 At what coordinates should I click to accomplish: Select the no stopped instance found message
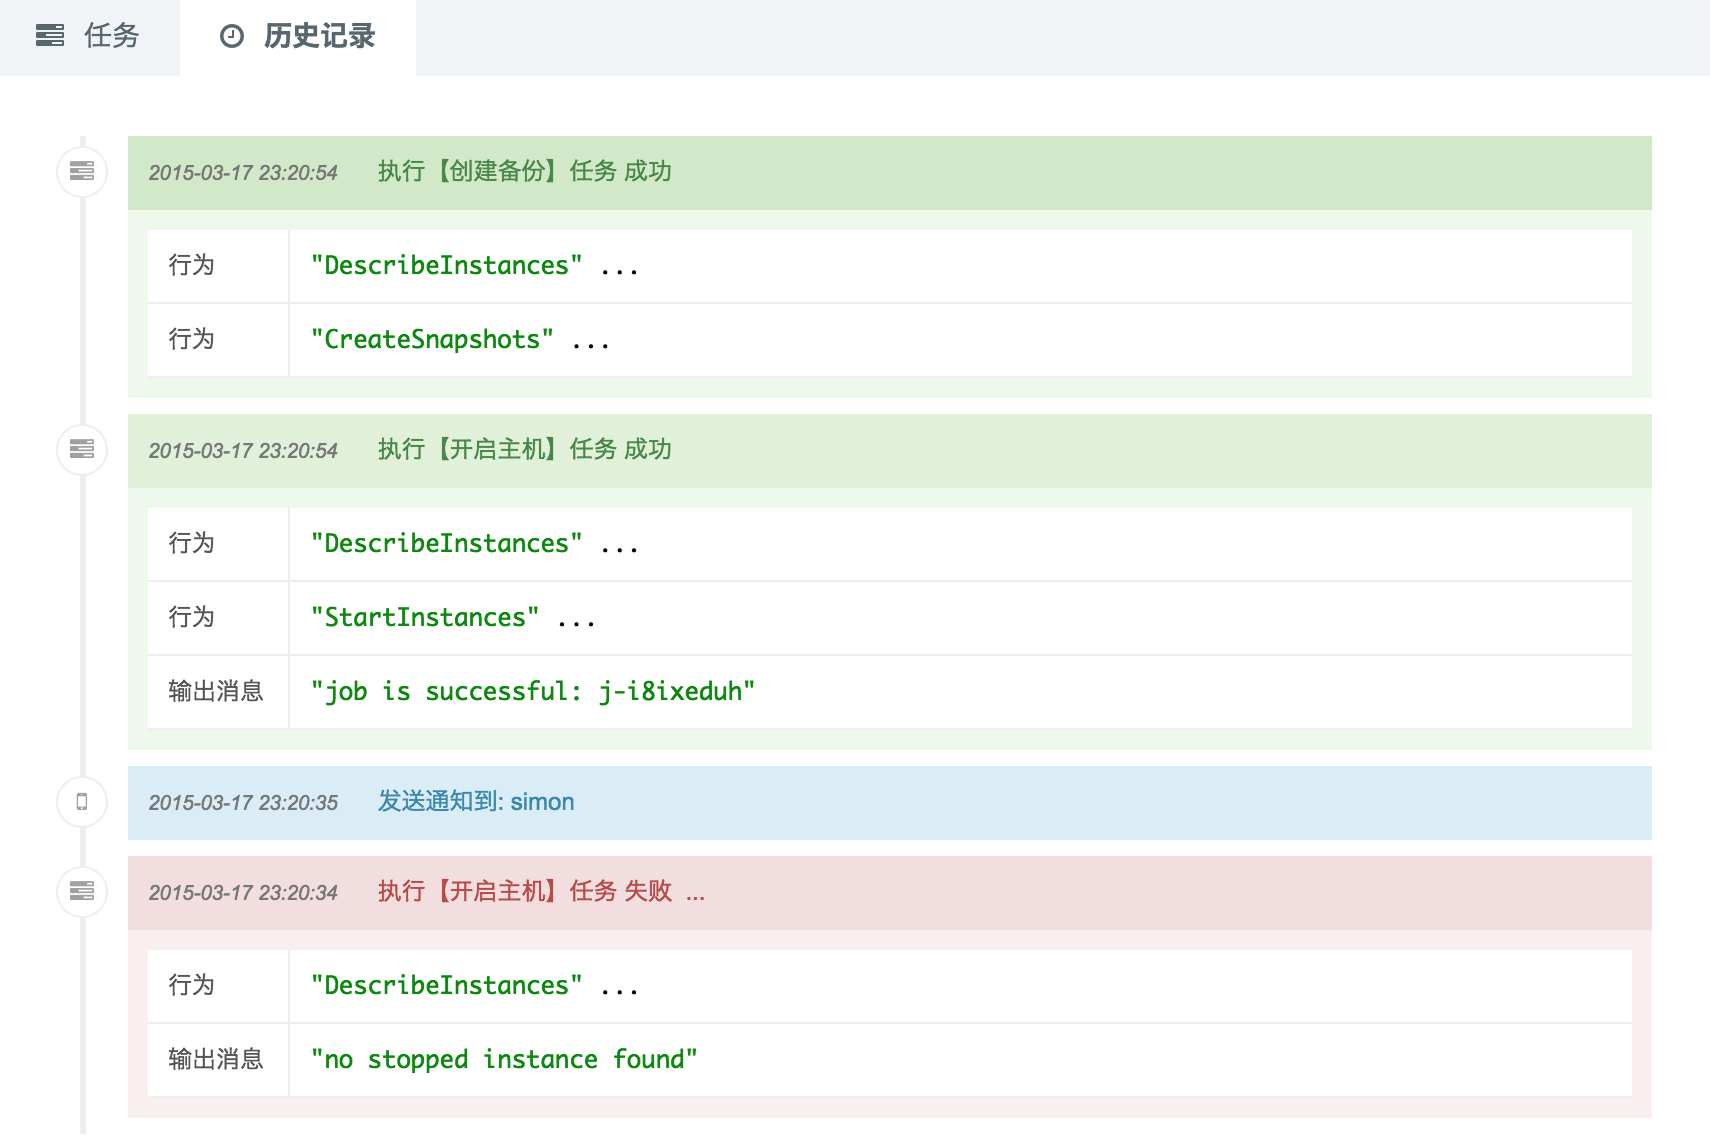pyautogui.click(x=504, y=1060)
